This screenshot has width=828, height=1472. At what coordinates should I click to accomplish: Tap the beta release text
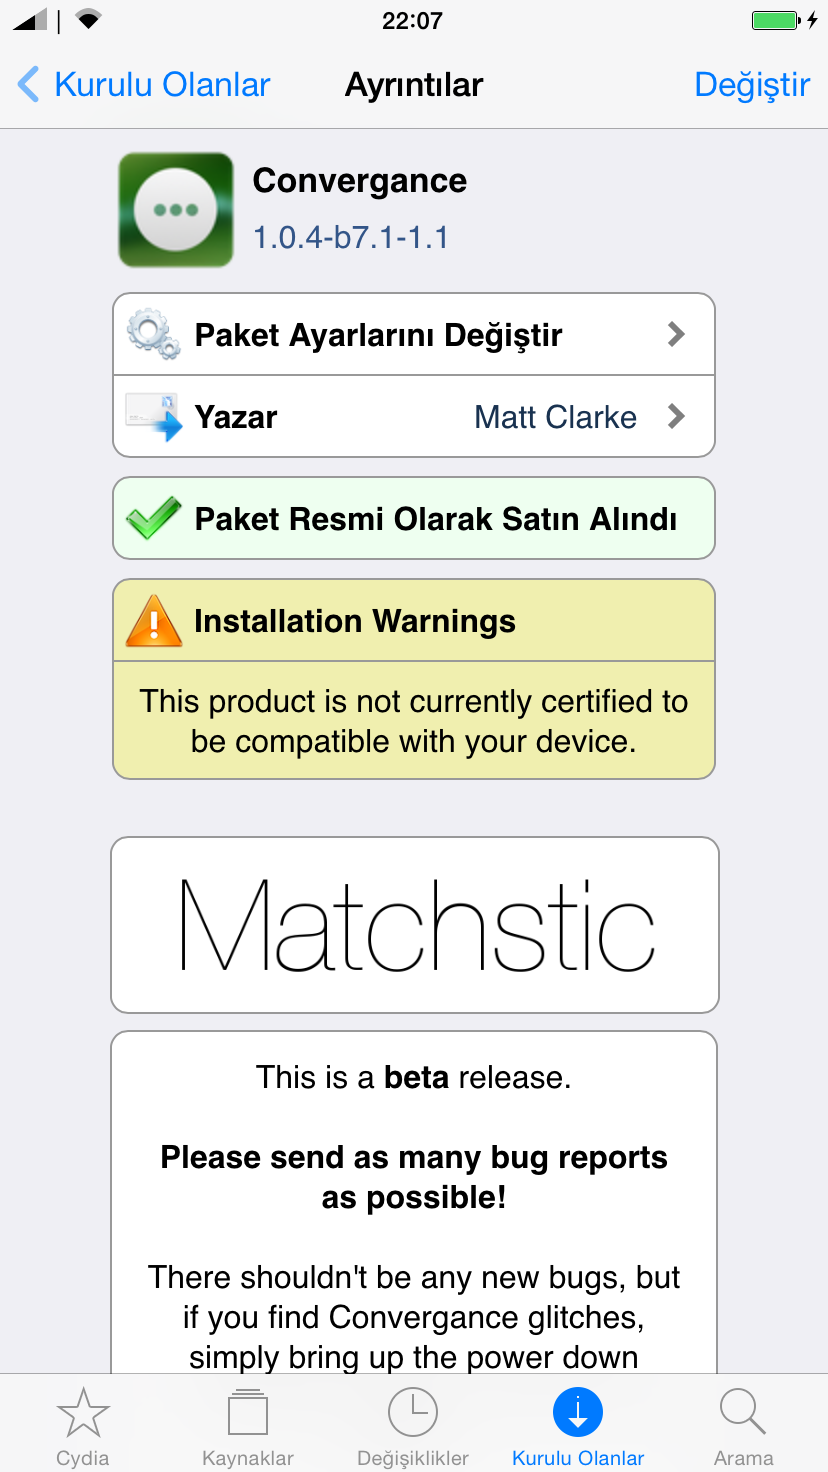point(414,1077)
